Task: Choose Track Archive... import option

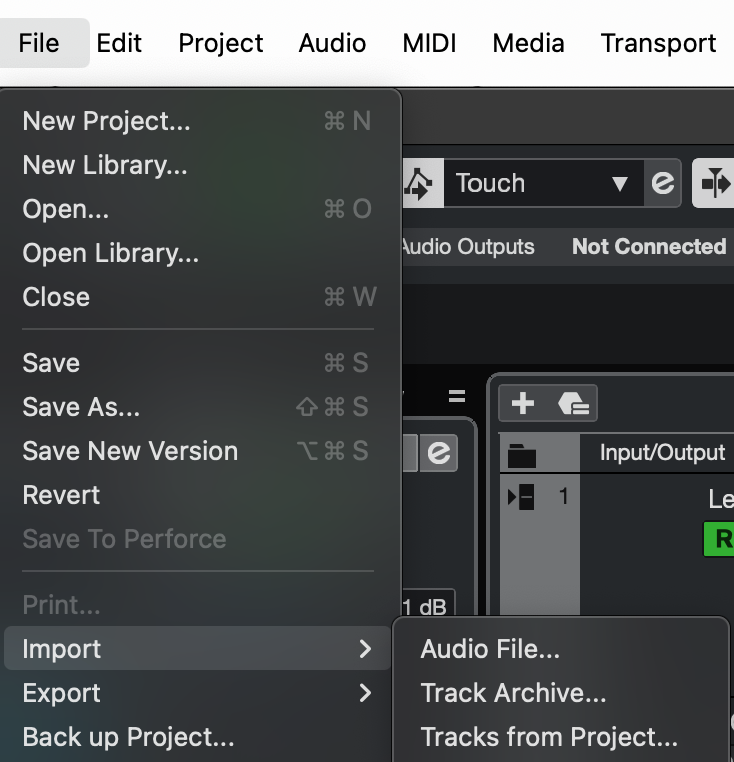Action: click(x=513, y=693)
